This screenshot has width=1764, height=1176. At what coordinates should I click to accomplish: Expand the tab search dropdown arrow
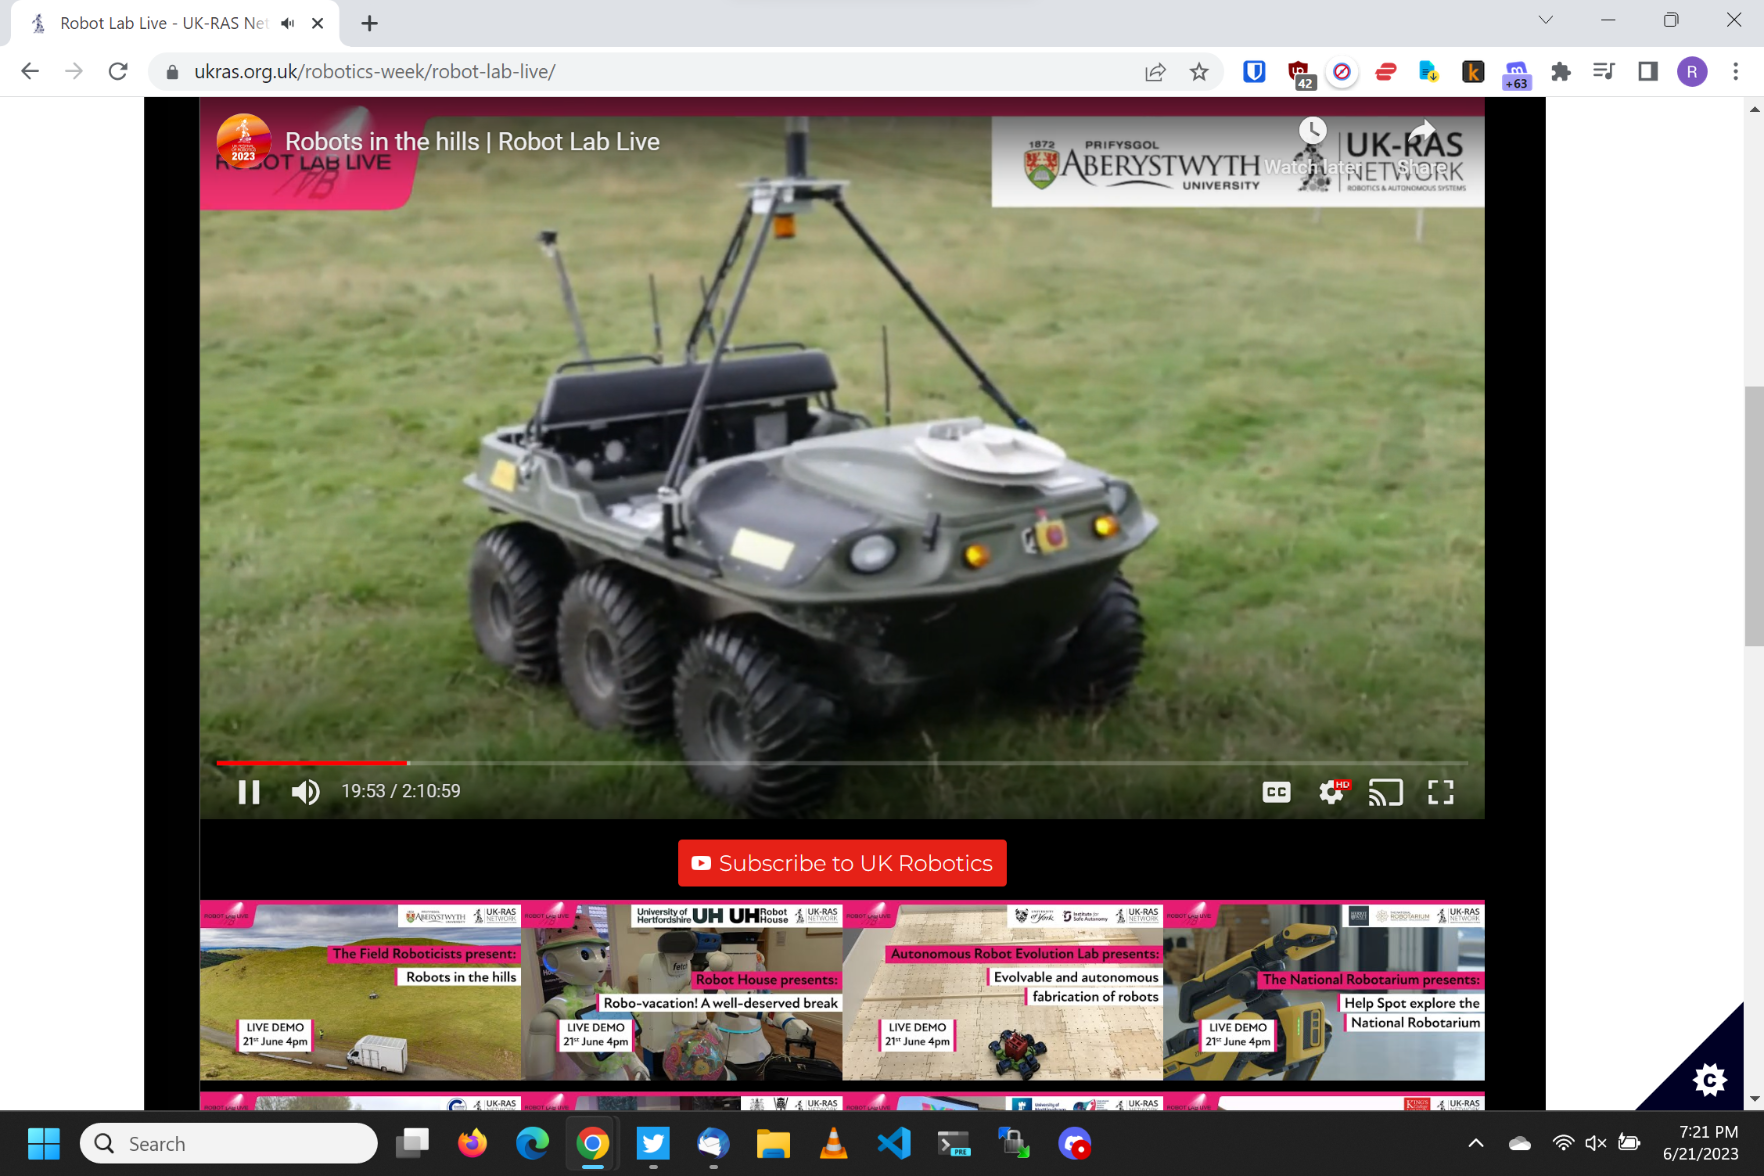coord(1545,21)
